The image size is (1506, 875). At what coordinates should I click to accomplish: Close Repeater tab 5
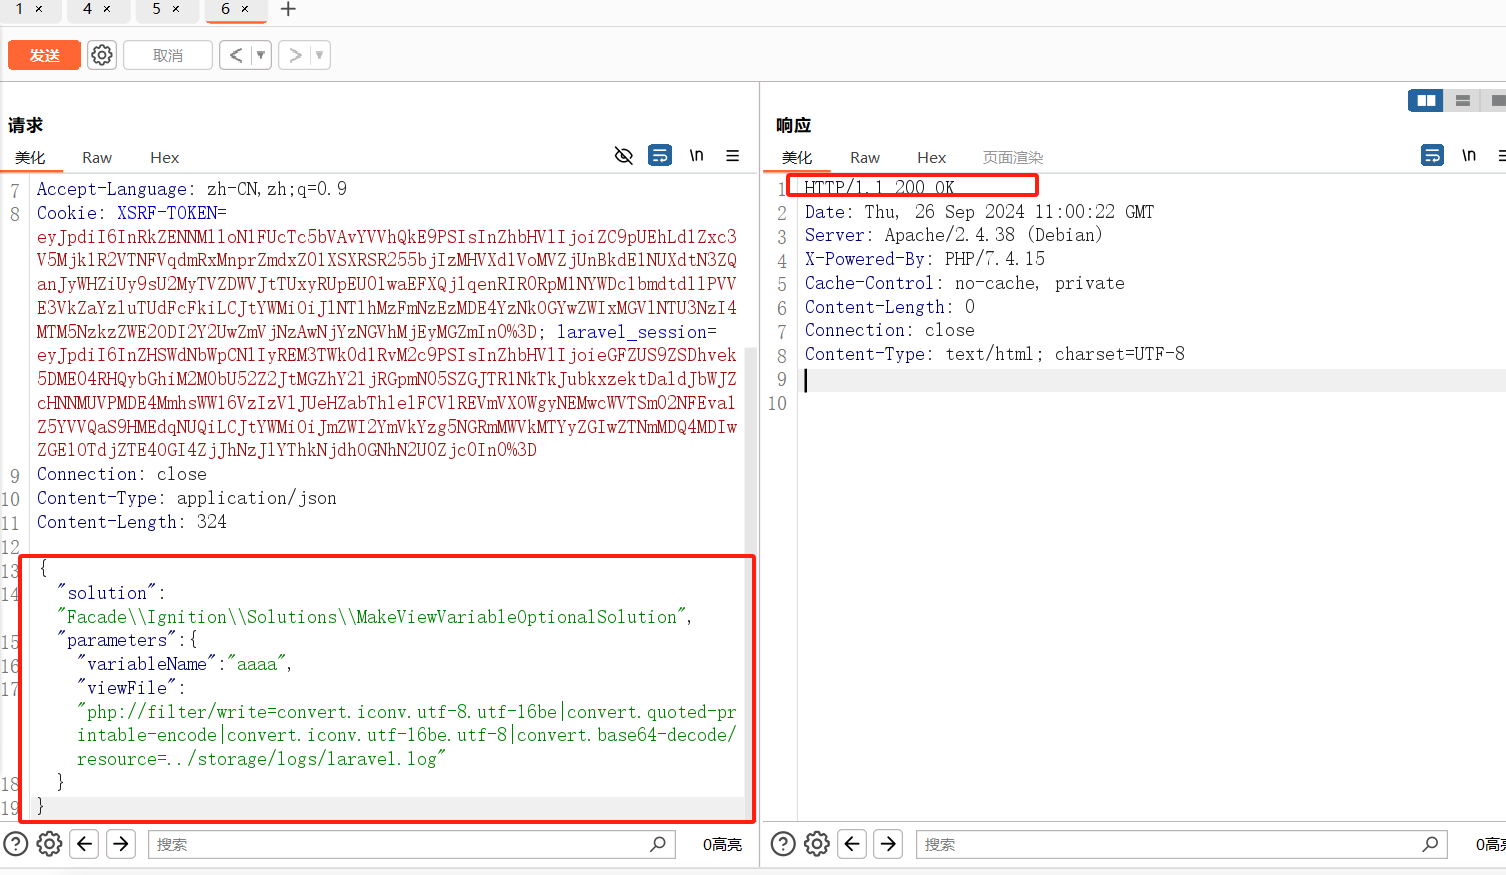(176, 9)
